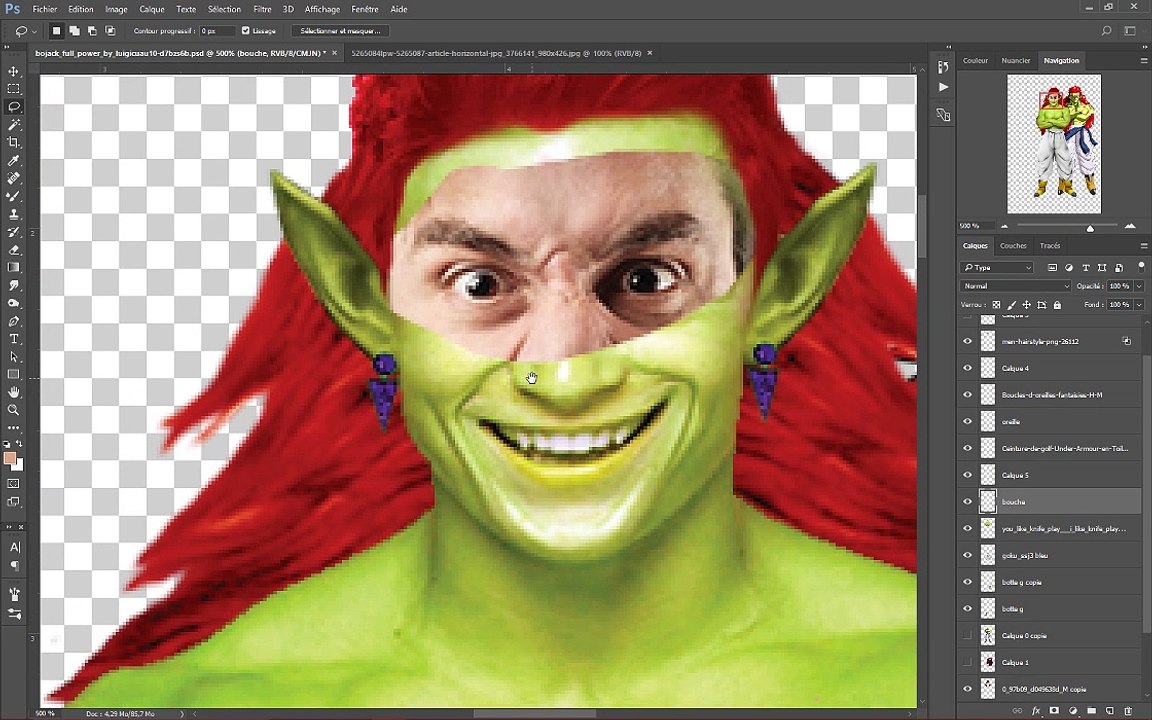Viewport: 1152px width, 720px height.
Task: Select the Horizontal Type tool
Action: point(14,339)
